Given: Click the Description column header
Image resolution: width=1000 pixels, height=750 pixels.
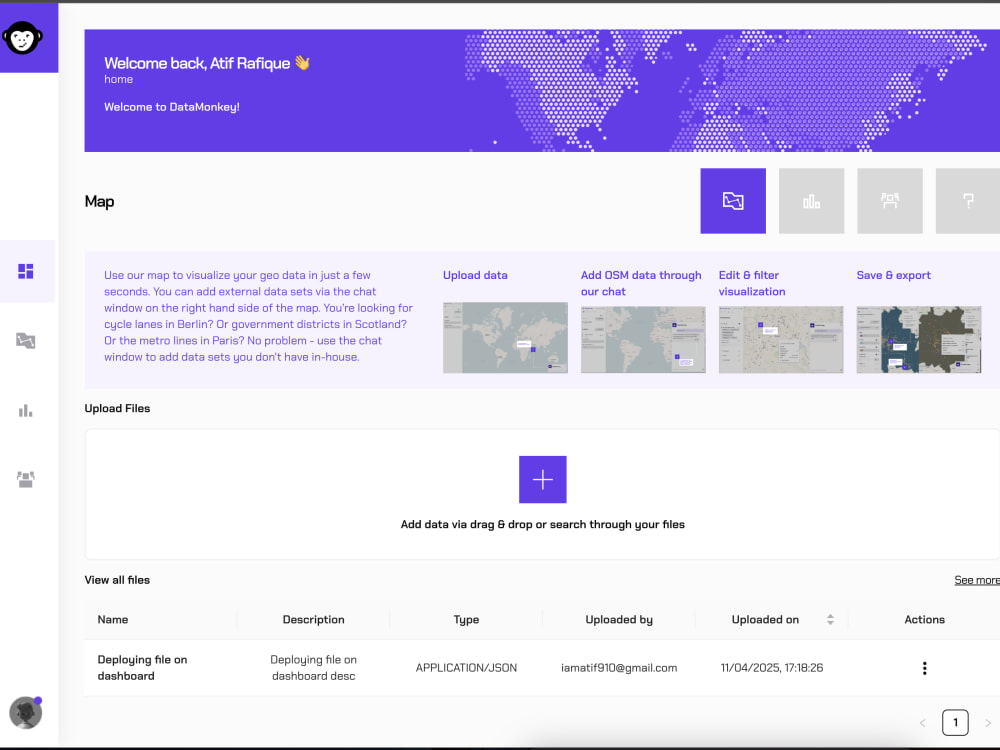Looking at the screenshot, I should point(313,619).
